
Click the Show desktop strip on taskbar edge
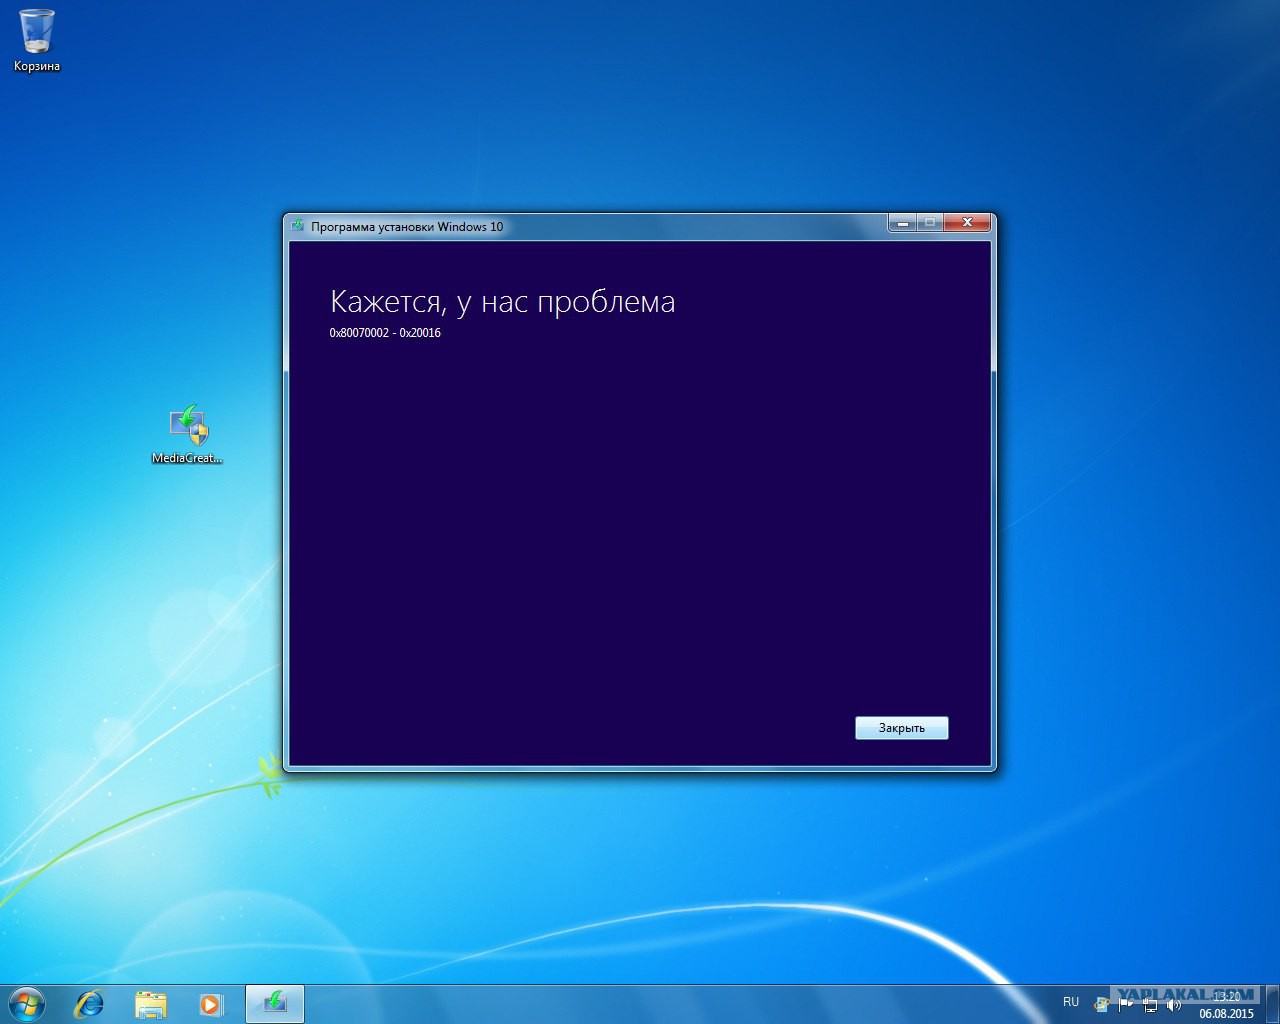point(1273,1004)
